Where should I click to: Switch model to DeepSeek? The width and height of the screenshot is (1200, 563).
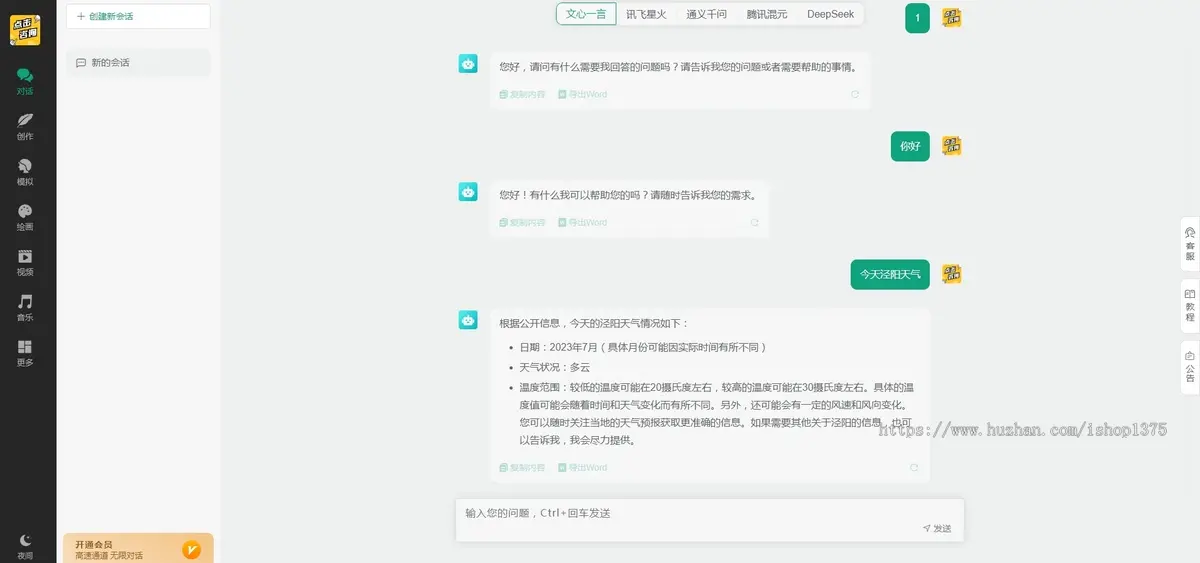tap(831, 14)
